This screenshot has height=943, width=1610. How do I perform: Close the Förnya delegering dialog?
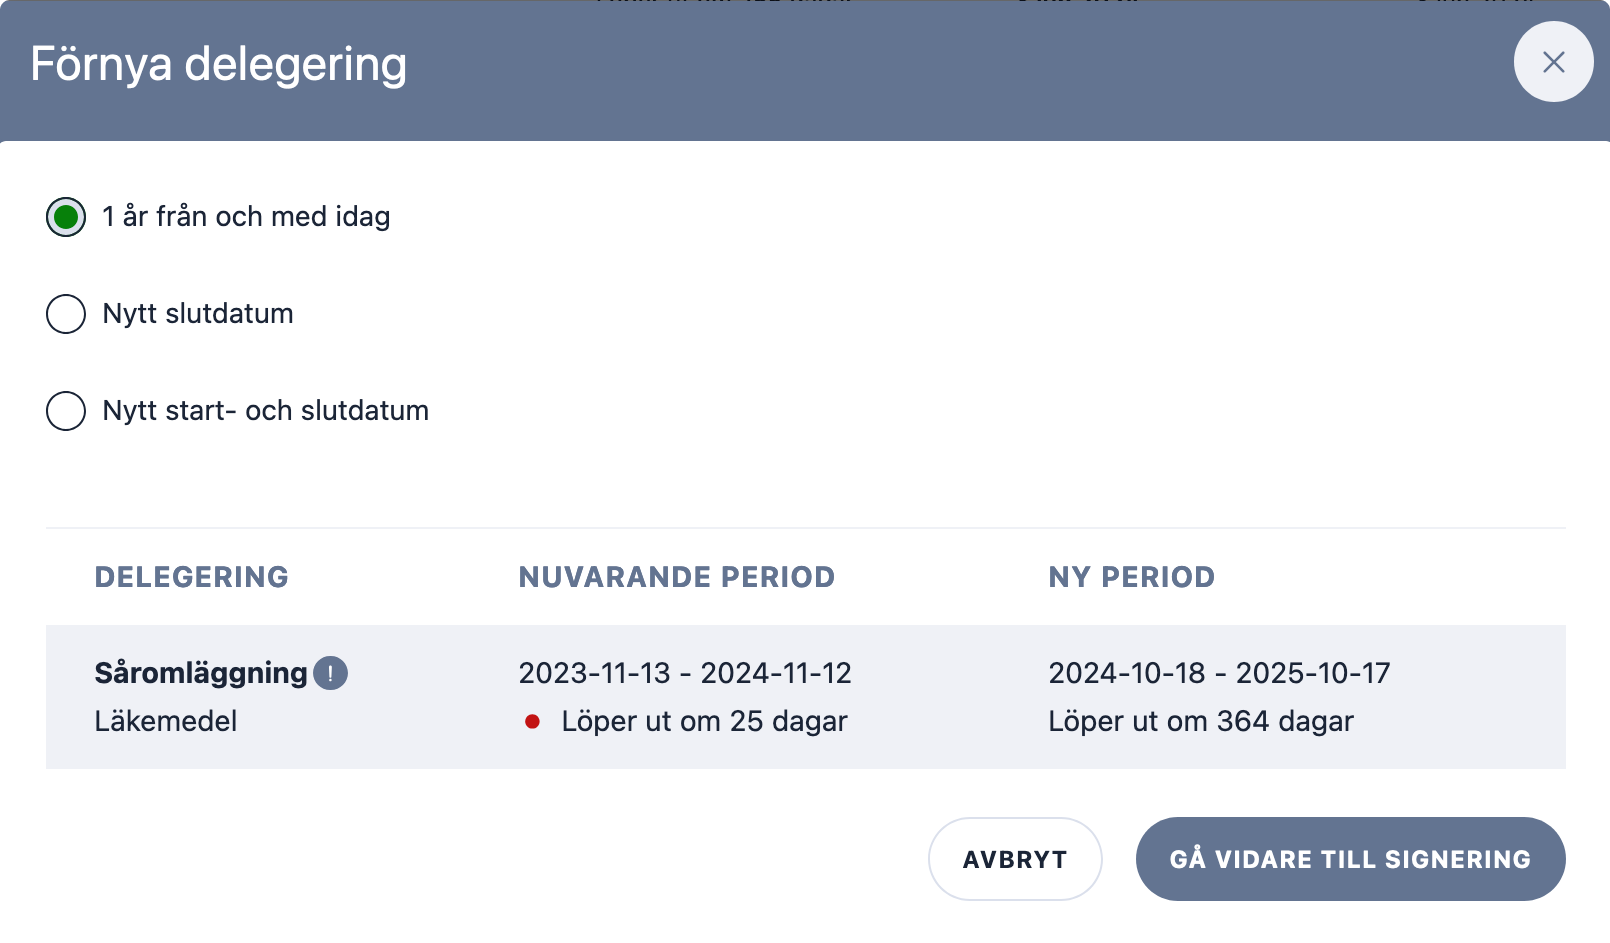tap(1553, 62)
